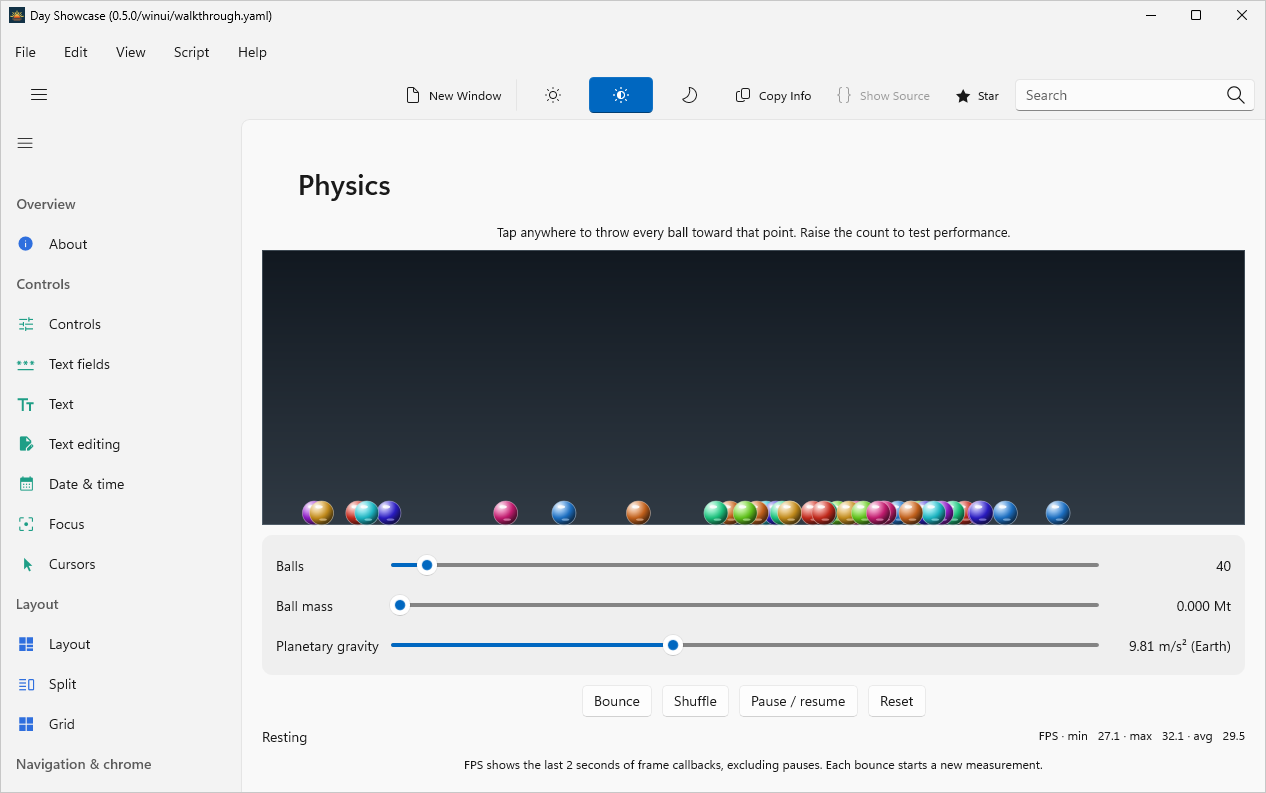Open the toolbar hamburger menu icon

pyautogui.click(x=39, y=95)
